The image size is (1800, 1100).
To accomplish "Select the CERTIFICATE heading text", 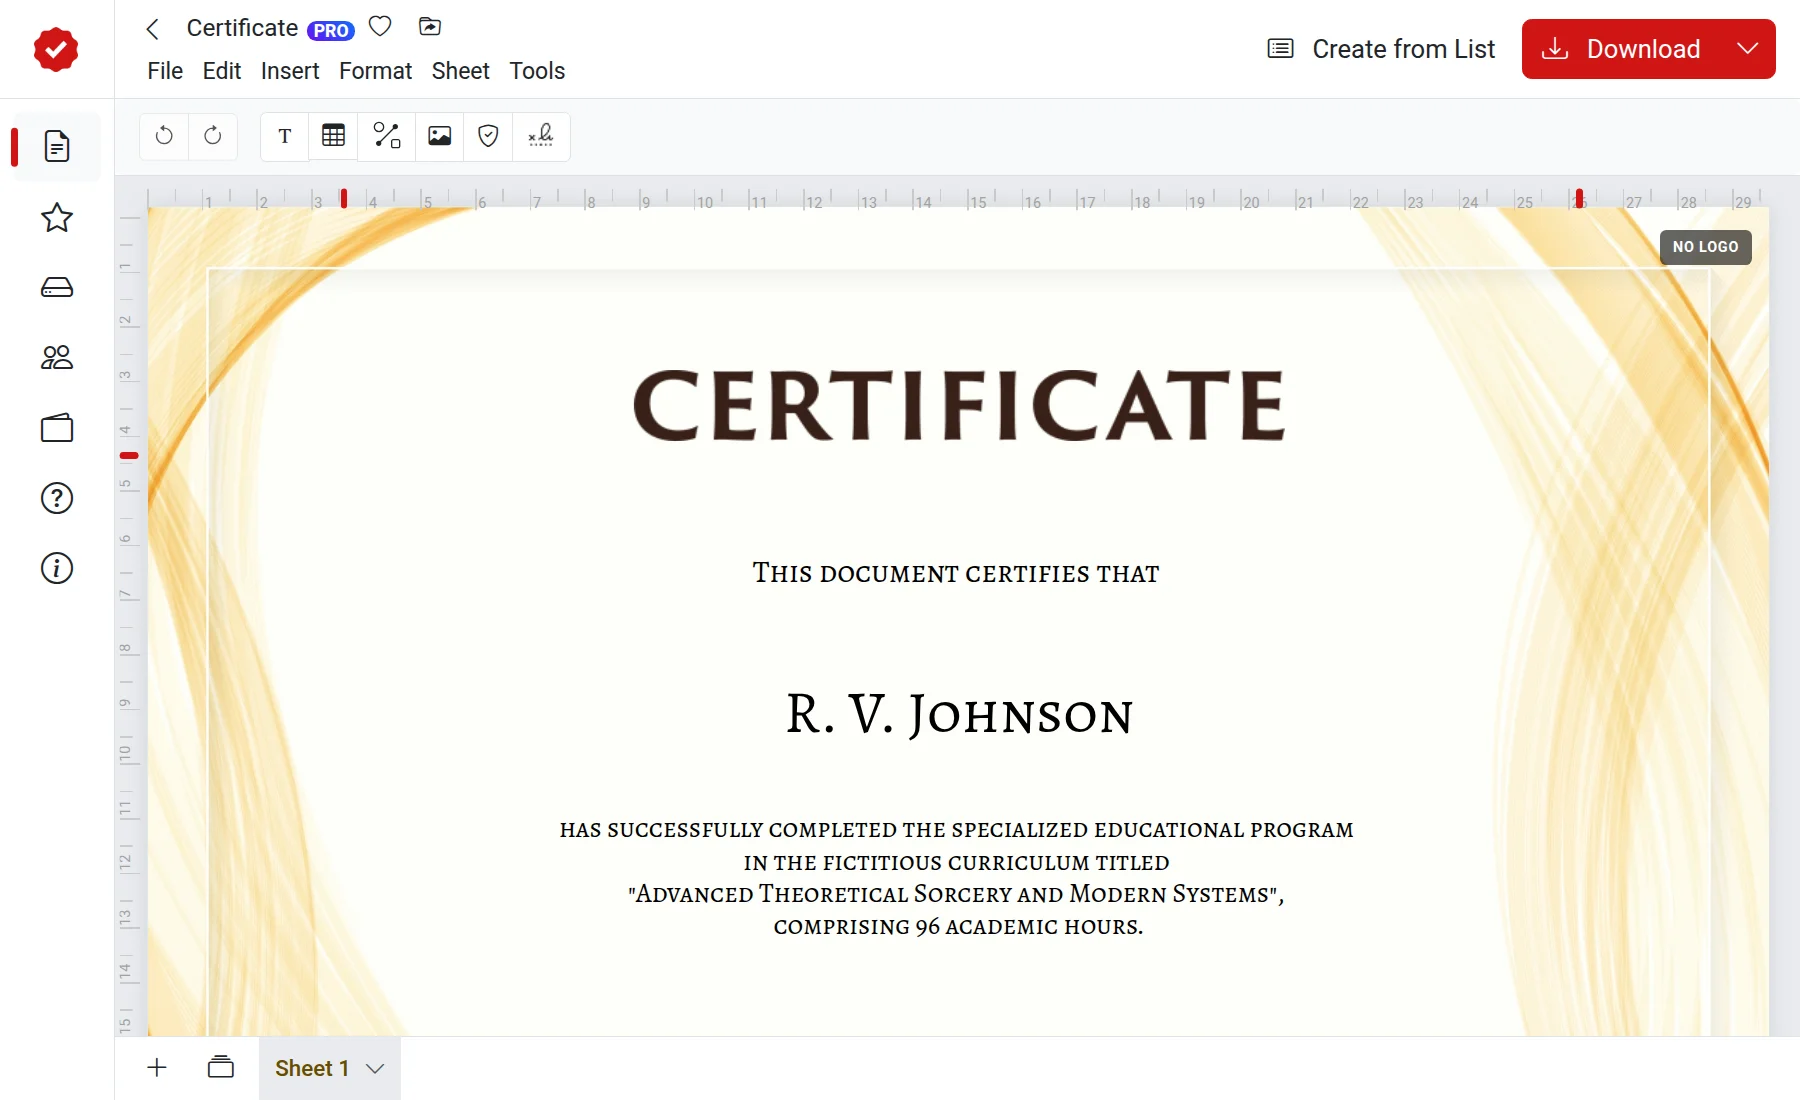I will [x=959, y=405].
